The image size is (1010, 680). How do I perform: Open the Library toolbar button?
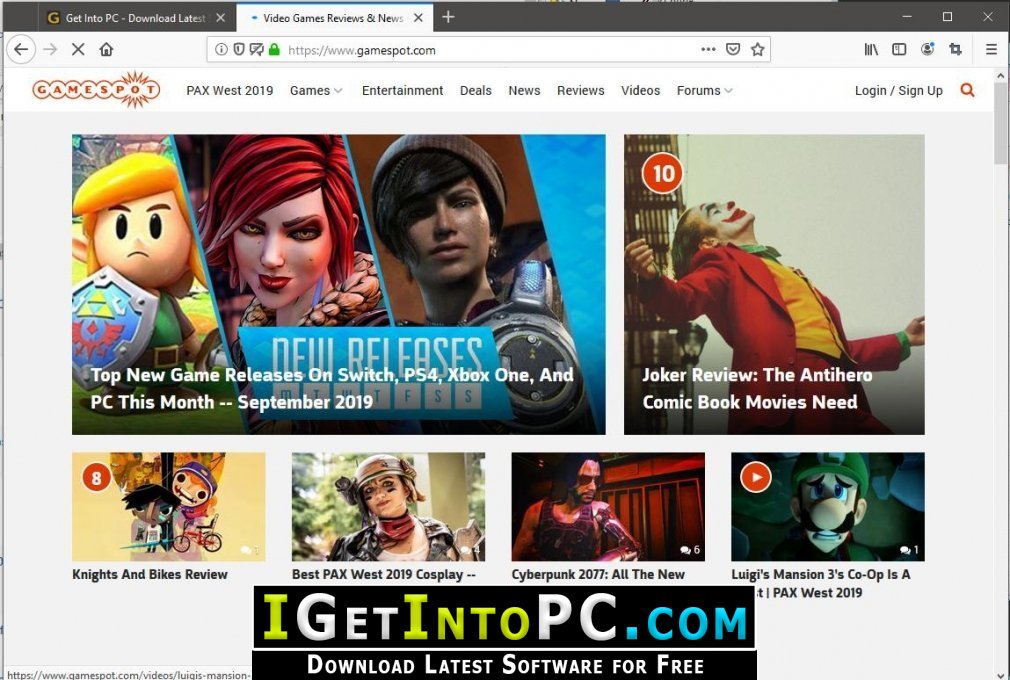(871, 50)
